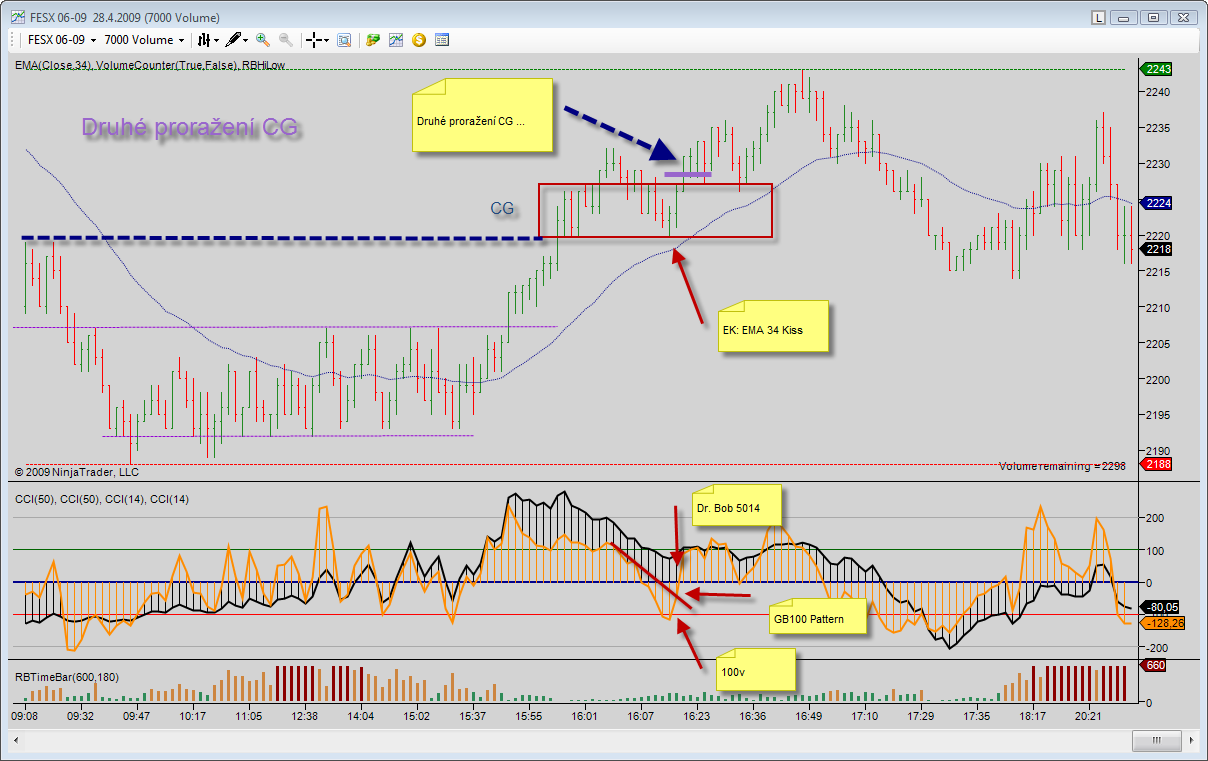The width and height of the screenshot is (1208, 761).
Task: Click the grayed zoom out icon
Action: [286, 40]
